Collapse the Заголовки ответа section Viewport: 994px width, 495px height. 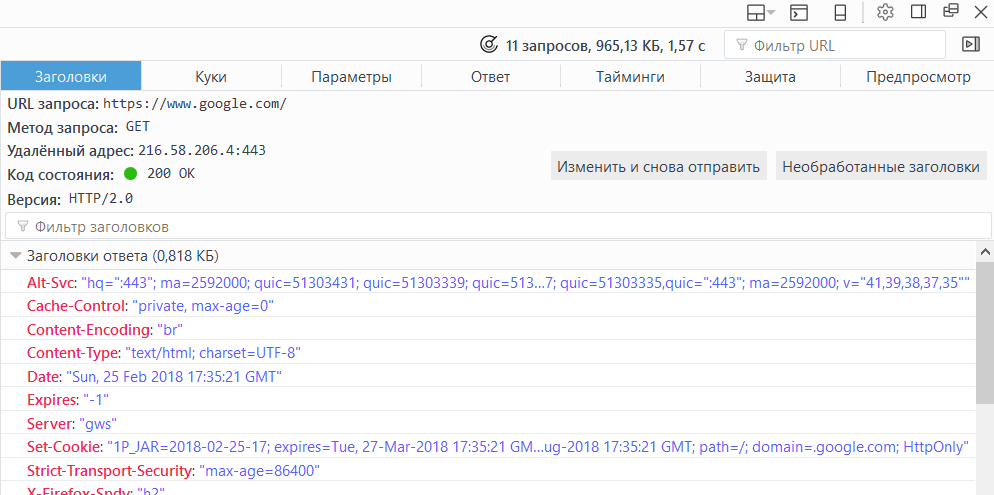[16, 255]
